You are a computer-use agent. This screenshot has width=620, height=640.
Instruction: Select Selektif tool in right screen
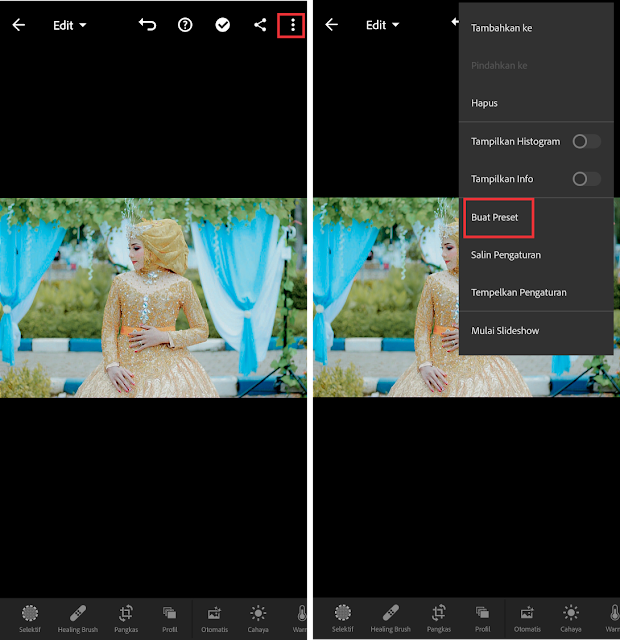pos(342,618)
